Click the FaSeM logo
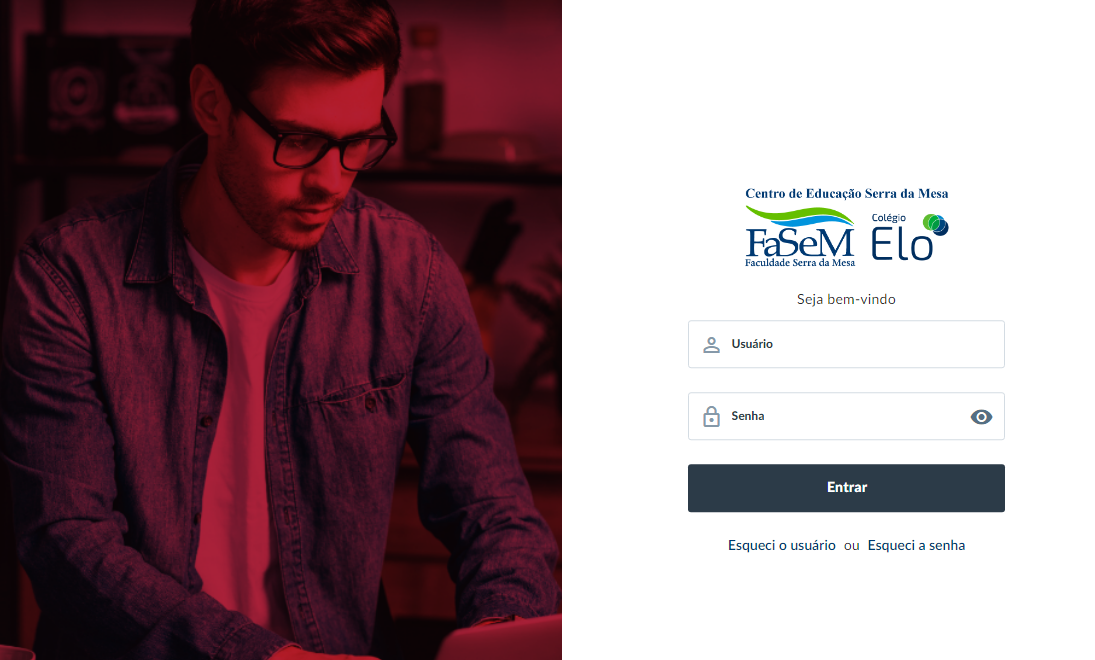This screenshot has height=660, width=1095. [x=800, y=237]
